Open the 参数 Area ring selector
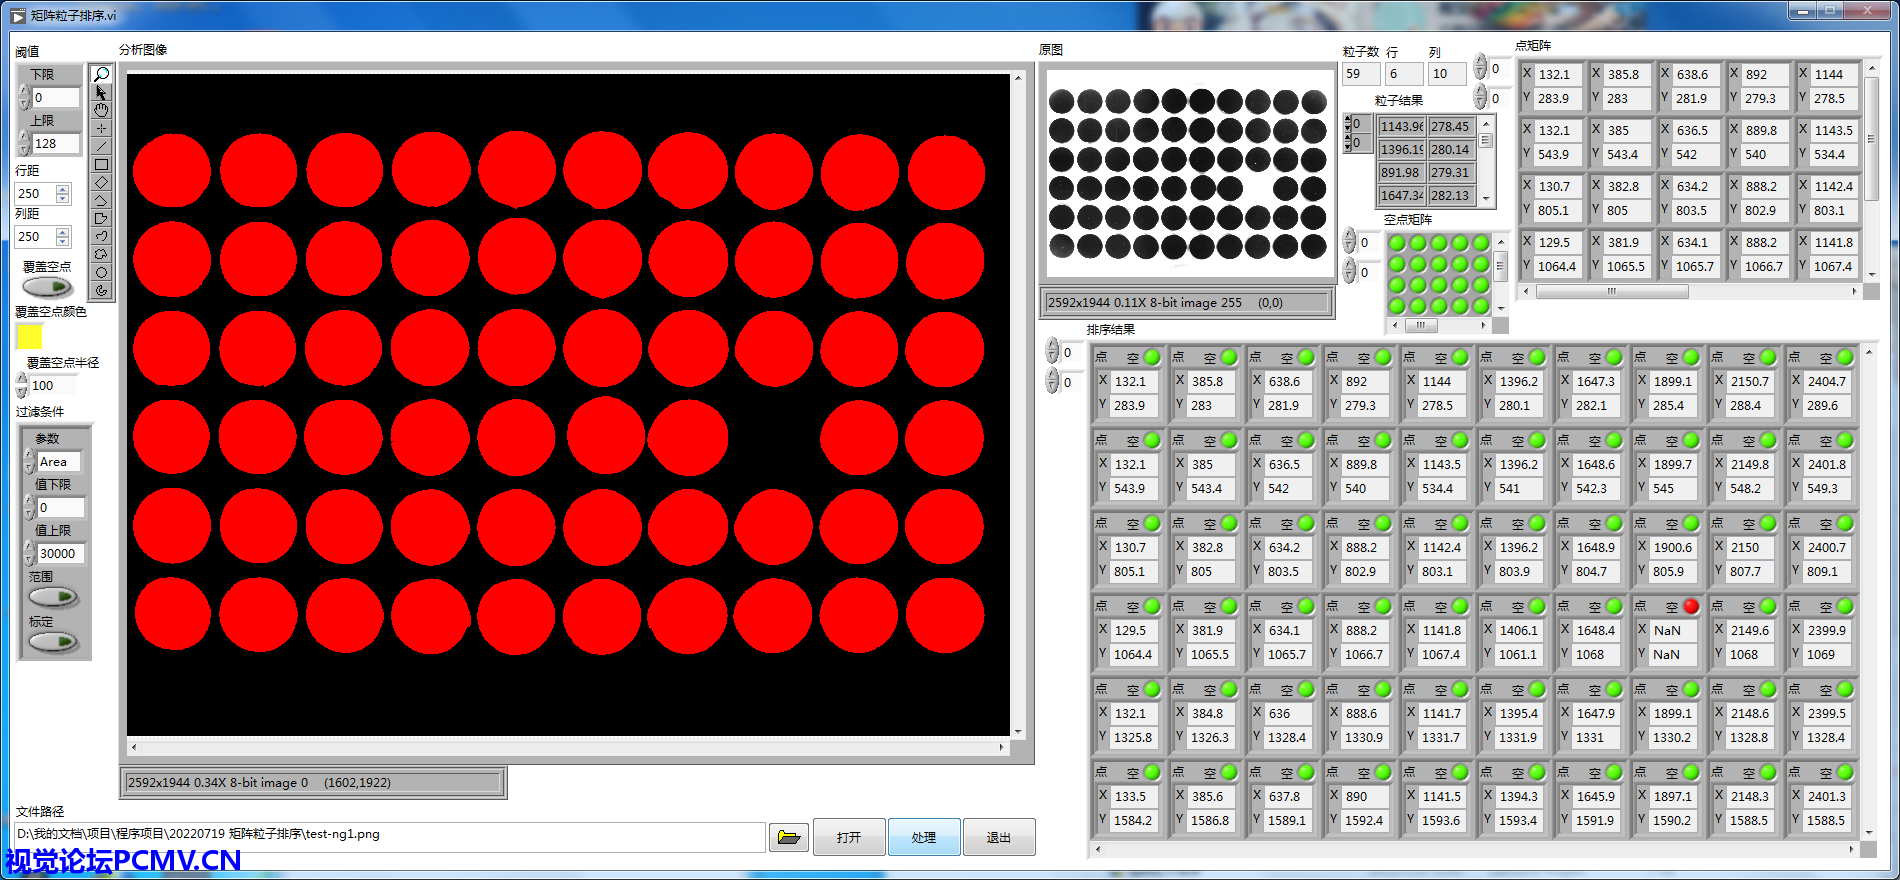Image resolution: width=1900 pixels, height=880 pixels. (x=59, y=462)
